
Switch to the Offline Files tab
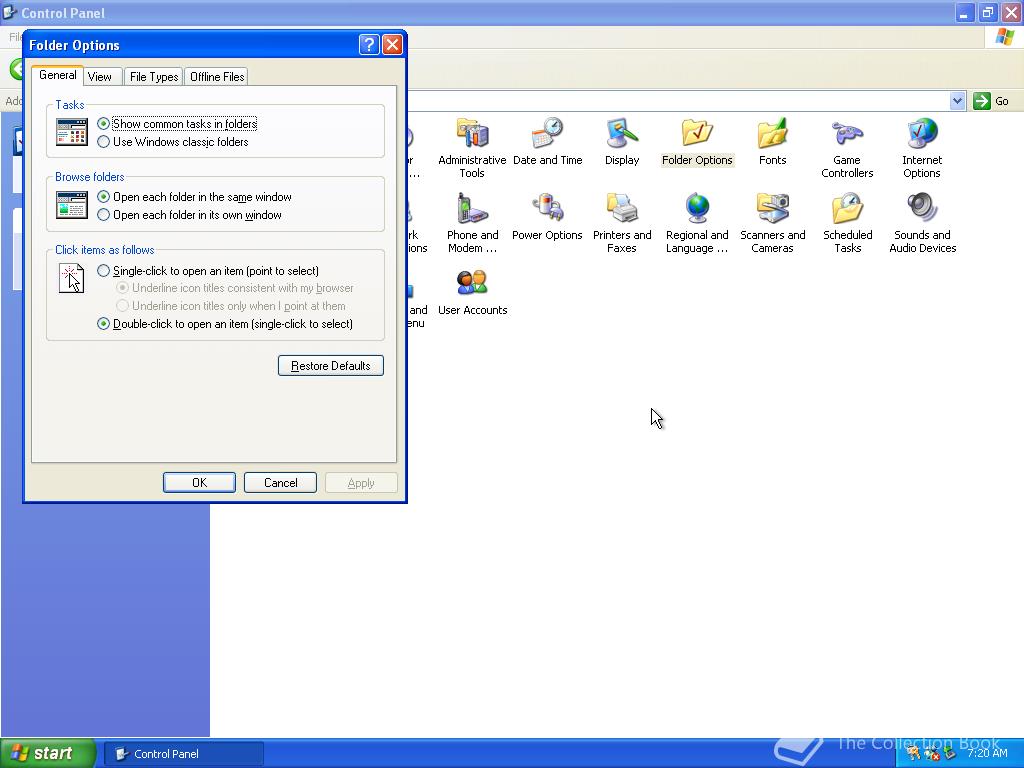pyautogui.click(x=217, y=77)
